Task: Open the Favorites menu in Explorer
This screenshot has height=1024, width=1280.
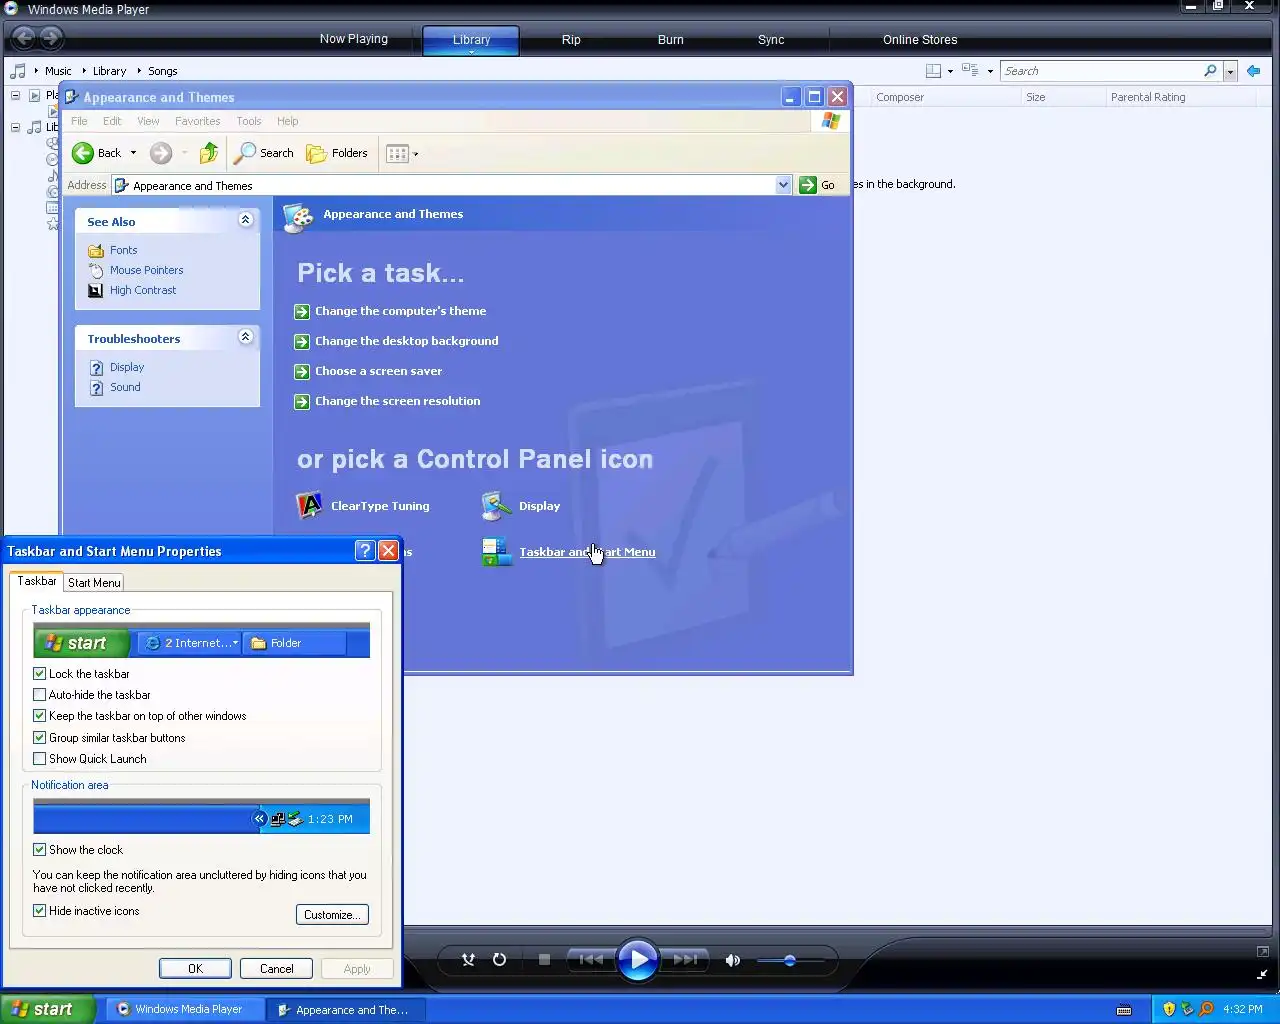Action: click(x=197, y=121)
